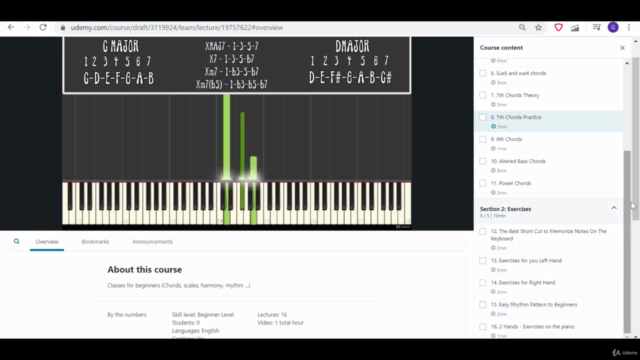Close the Course content panel
This screenshot has height=360, width=640.
622,48
